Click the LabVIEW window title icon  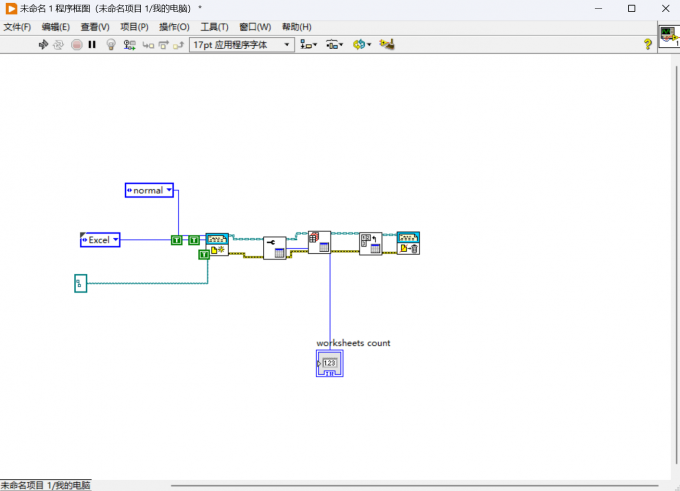(x=11, y=8)
